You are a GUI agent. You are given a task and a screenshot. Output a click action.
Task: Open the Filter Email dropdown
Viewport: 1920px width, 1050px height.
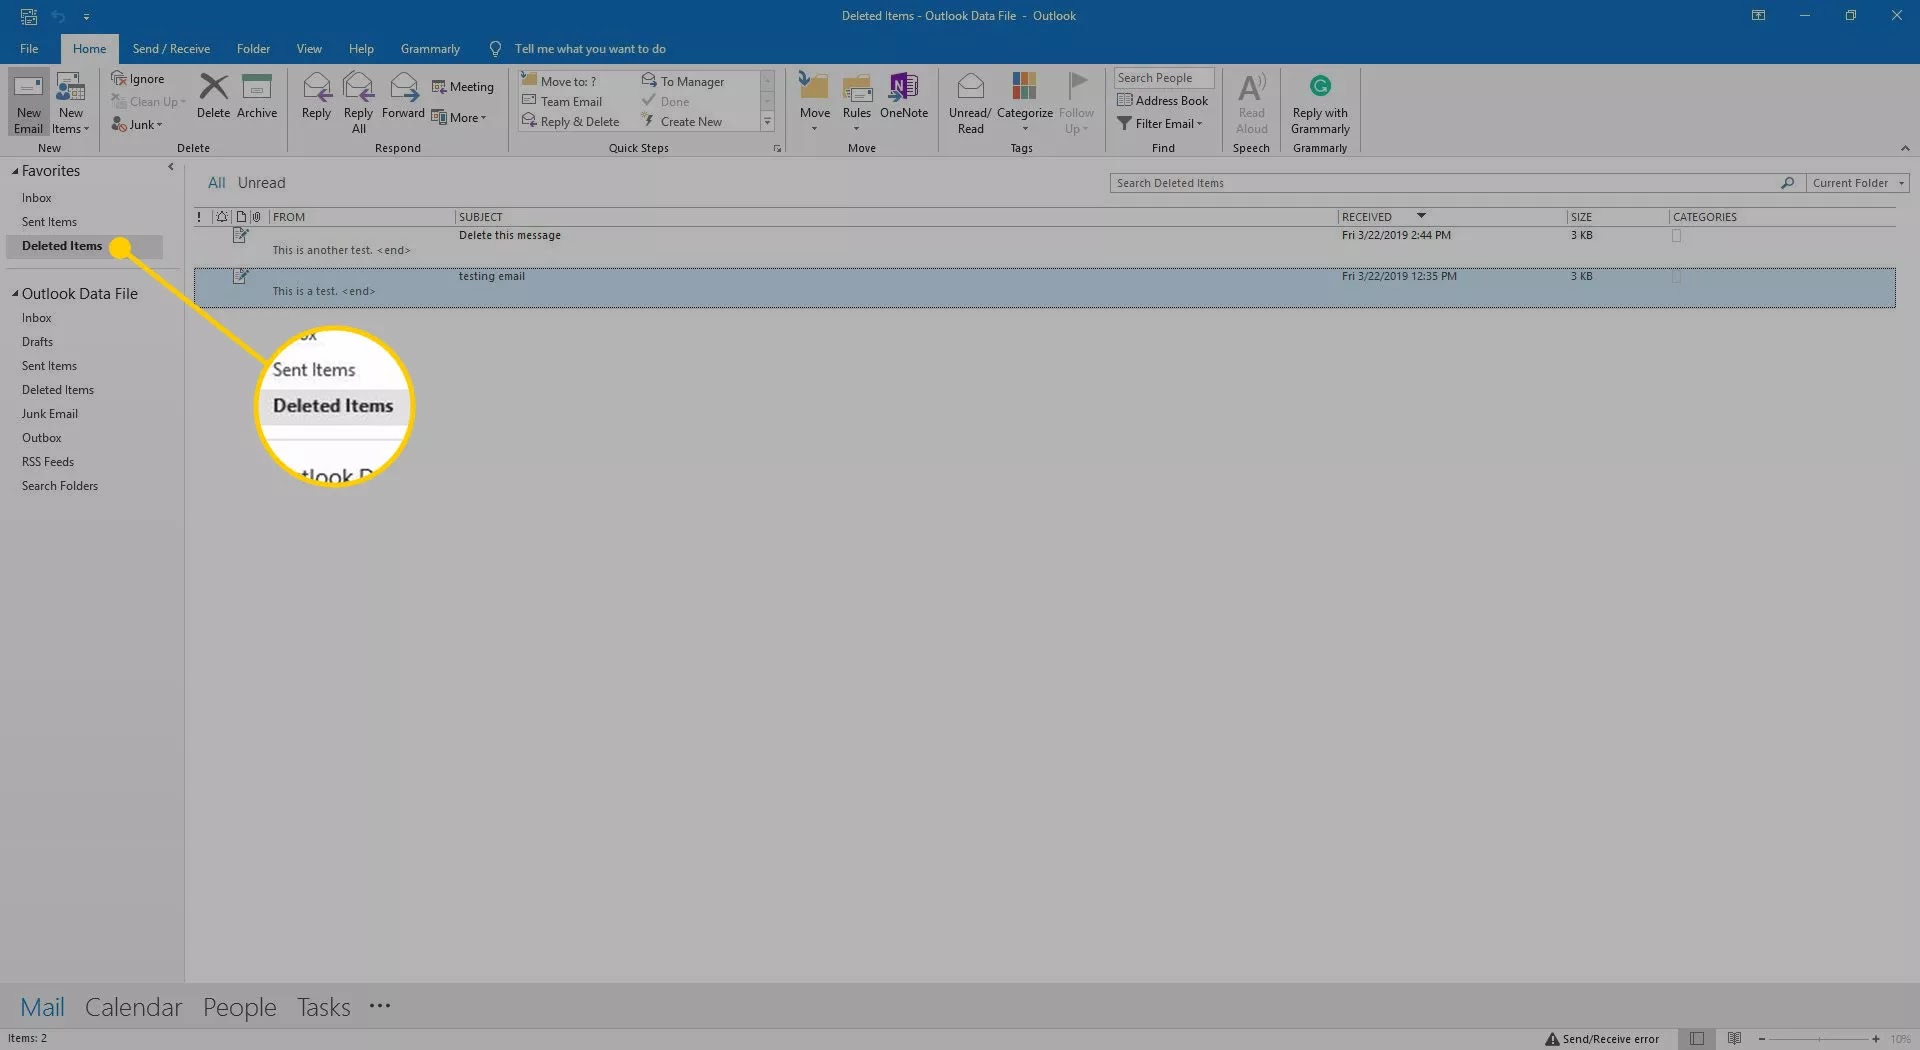pos(1160,123)
